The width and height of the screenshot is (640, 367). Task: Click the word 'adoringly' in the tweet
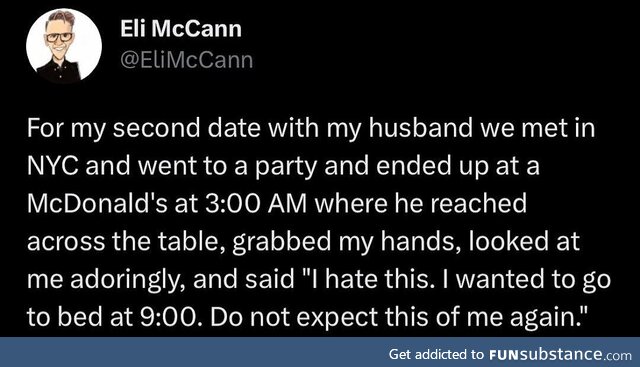point(125,281)
